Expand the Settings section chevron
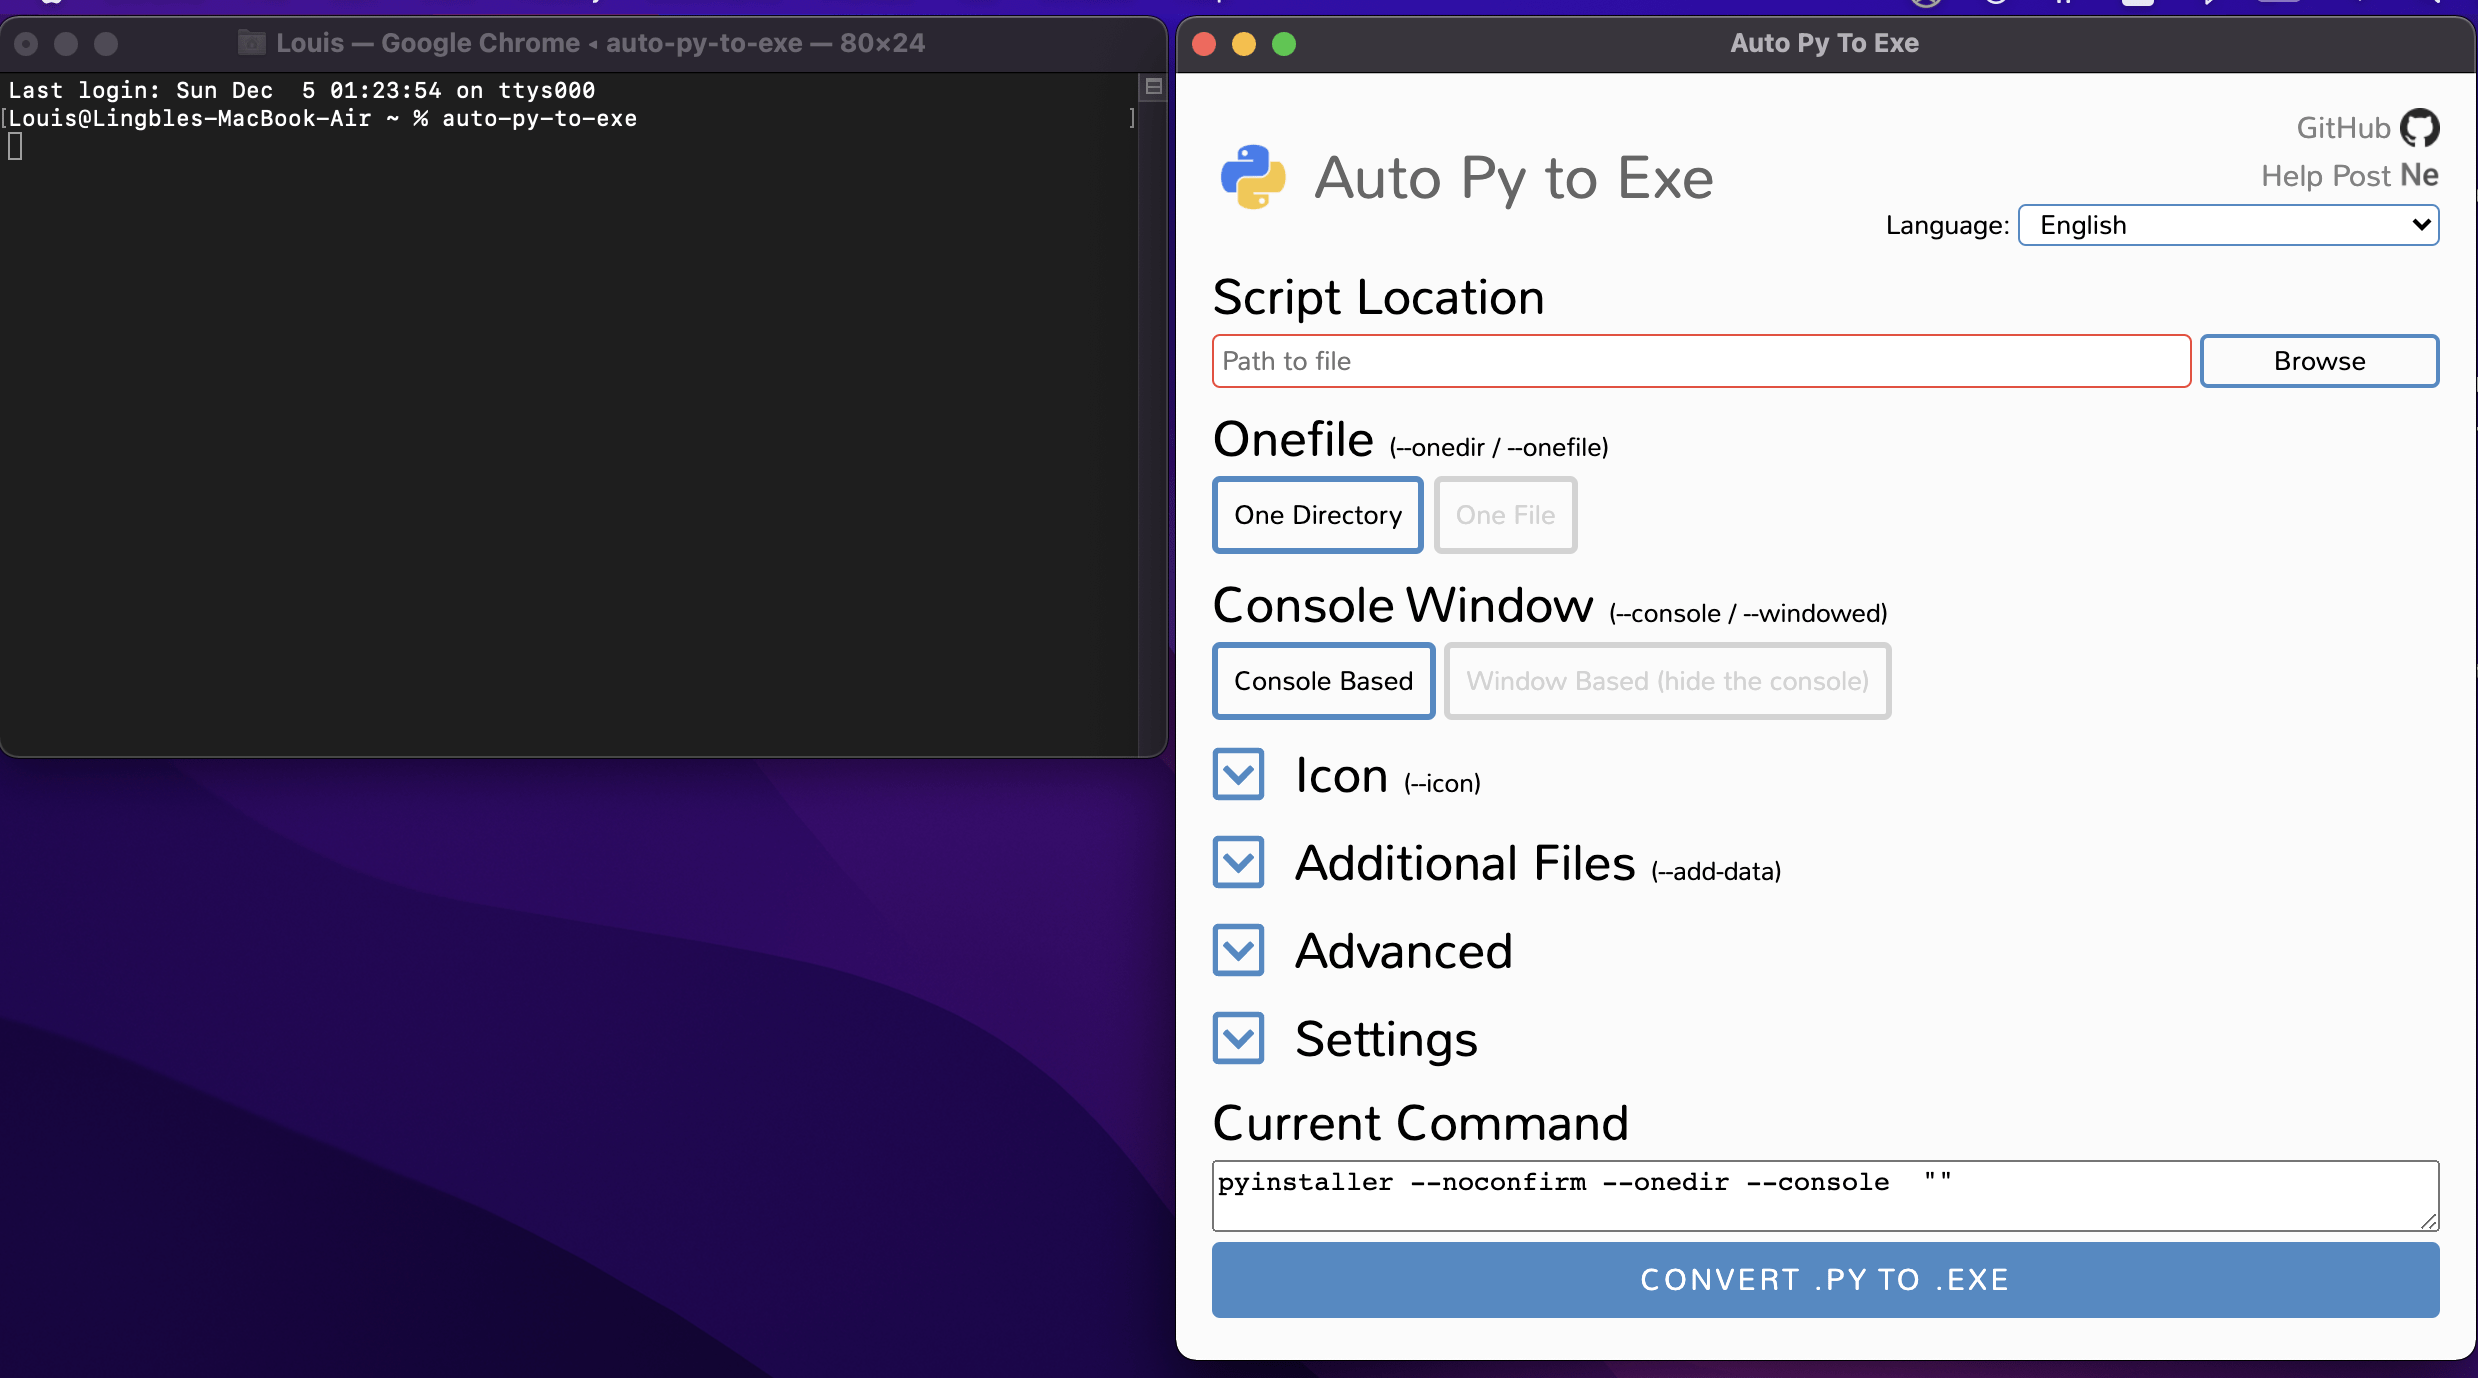Viewport: 2478px width, 1378px height. pyautogui.click(x=1238, y=1039)
